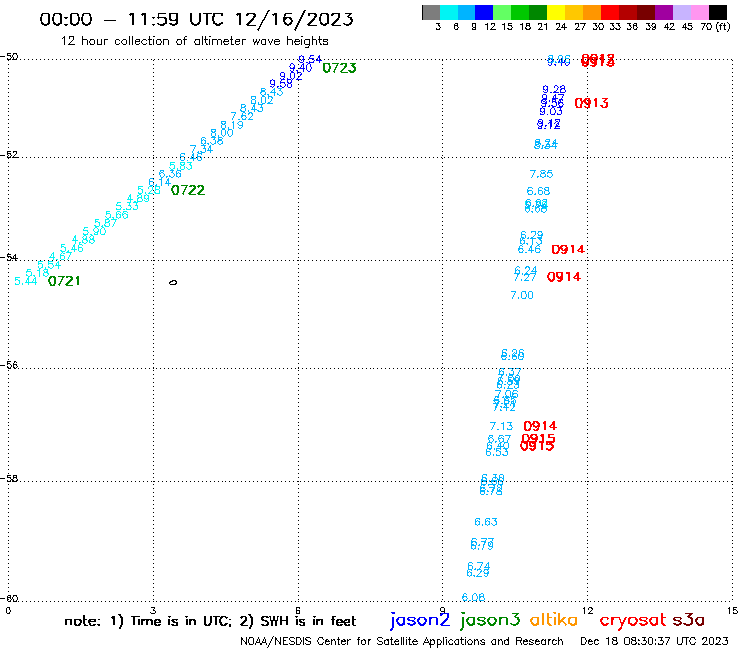The height and width of the screenshot is (650, 740).
Task: Click the jason2 satellite label
Action: (420, 620)
